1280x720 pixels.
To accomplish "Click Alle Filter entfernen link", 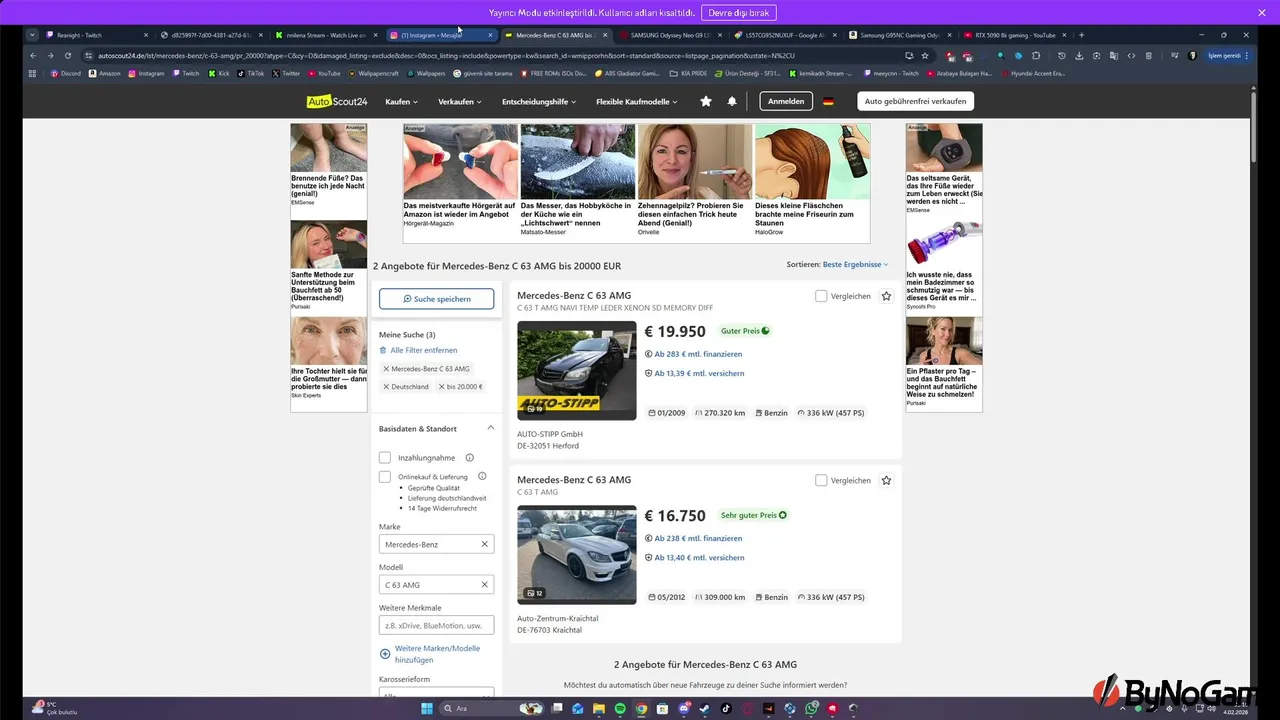I will (418, 350).
